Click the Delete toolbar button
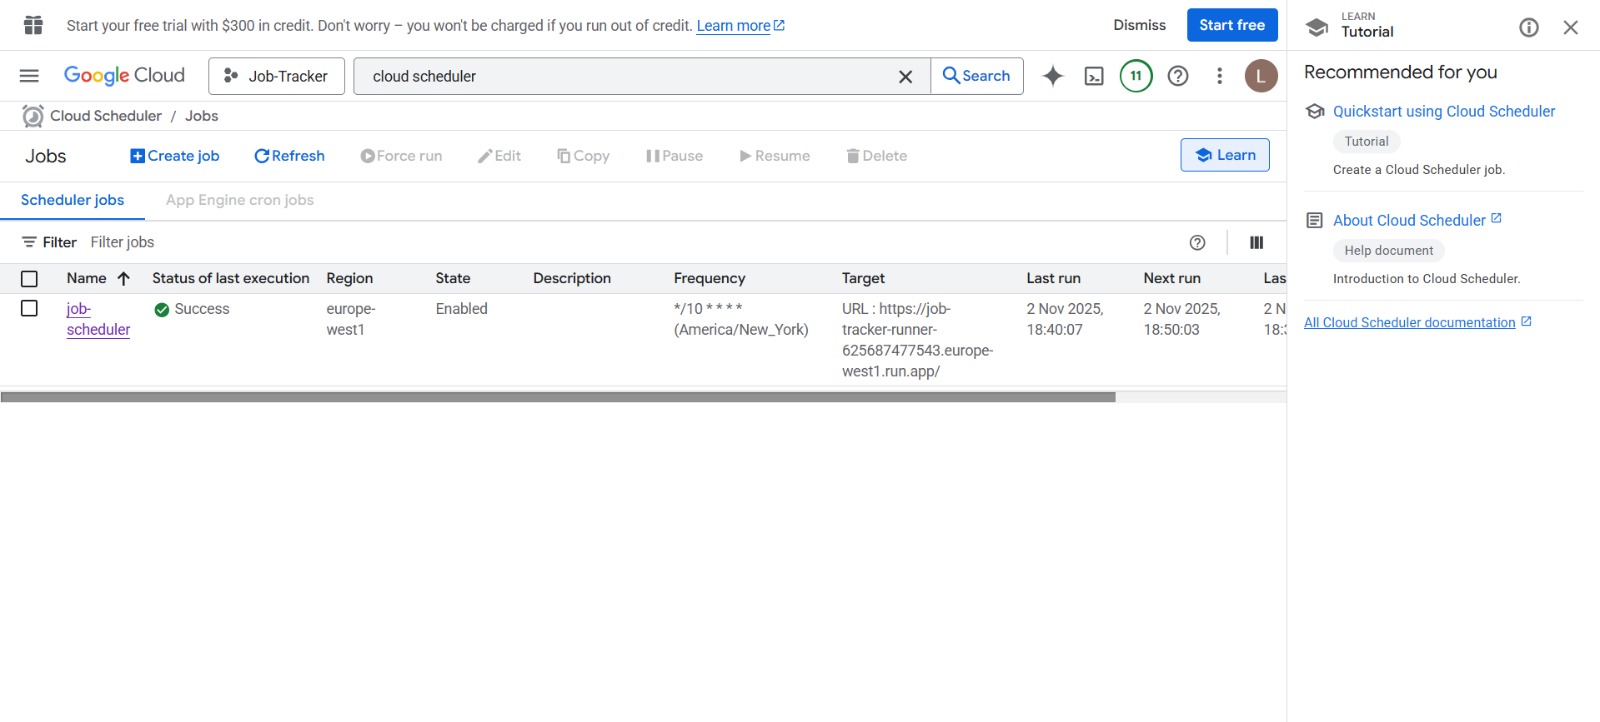 (877, 156)
